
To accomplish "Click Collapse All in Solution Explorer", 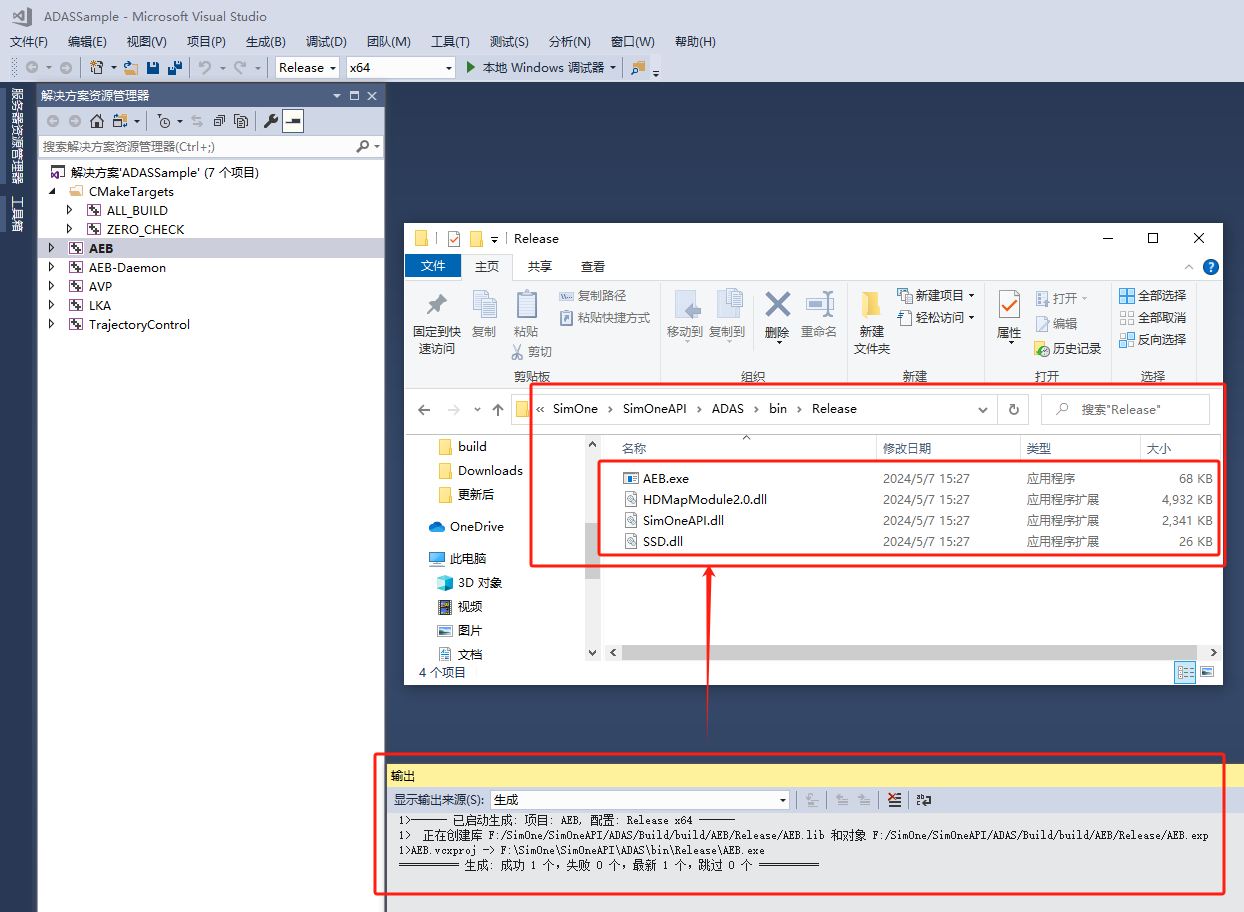I will pyautogui.click(x=219, y=121).
